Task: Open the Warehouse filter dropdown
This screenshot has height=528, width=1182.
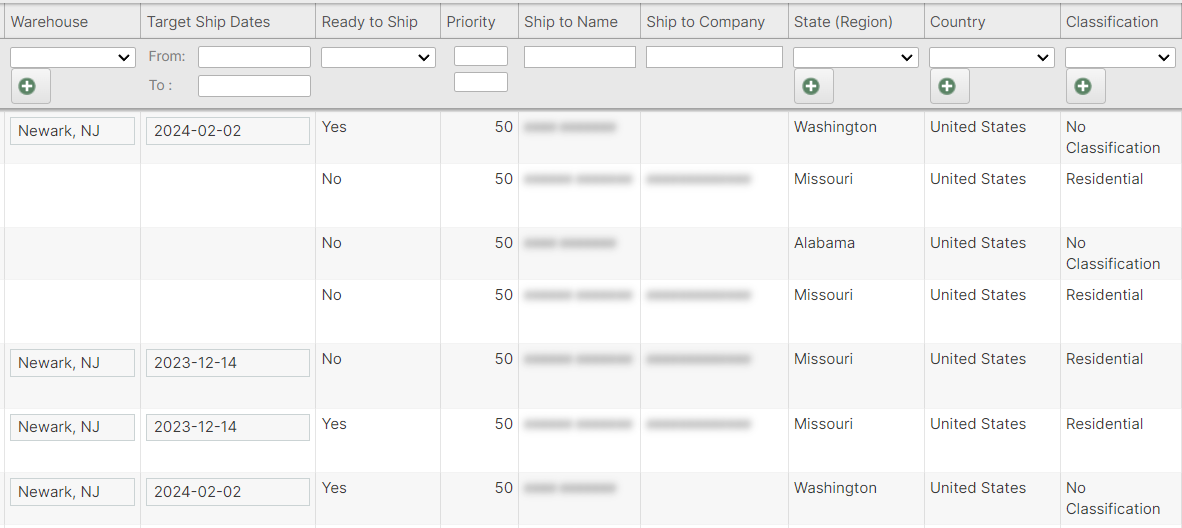Action: [x=73, y=58]
